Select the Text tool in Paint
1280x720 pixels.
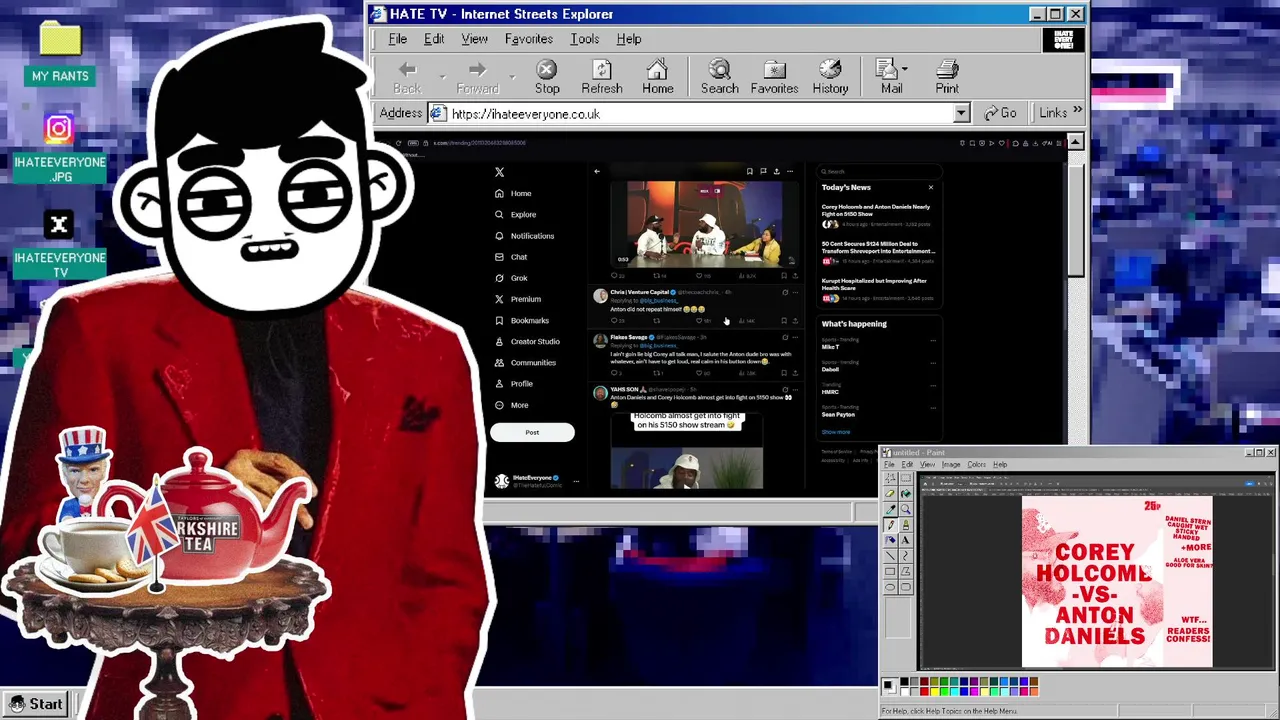(906, 540)
